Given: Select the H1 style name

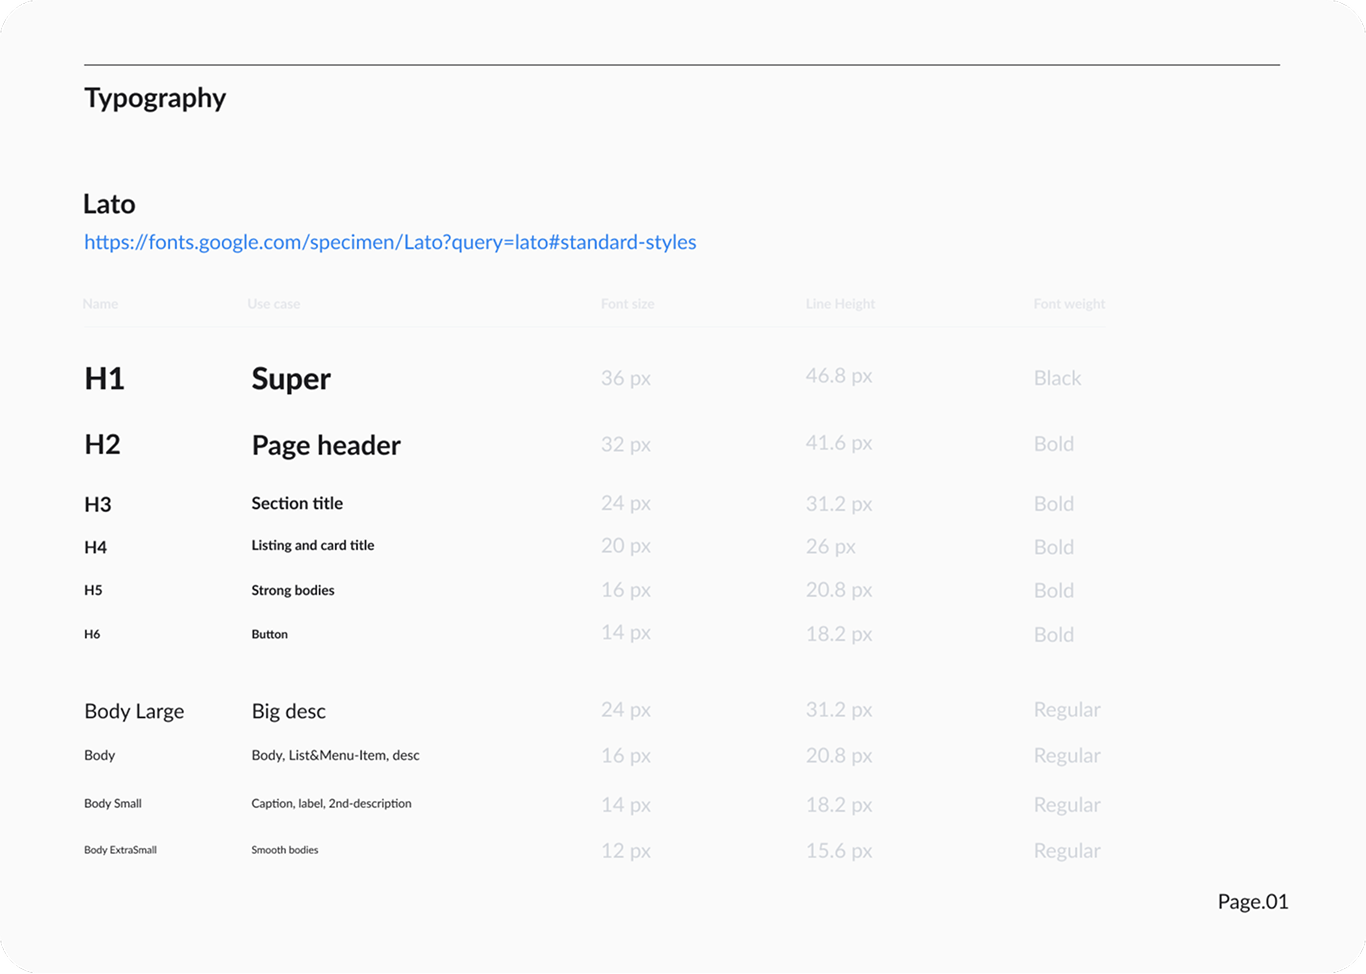Looking at the screenshot, I should click(x=104, y=379).
